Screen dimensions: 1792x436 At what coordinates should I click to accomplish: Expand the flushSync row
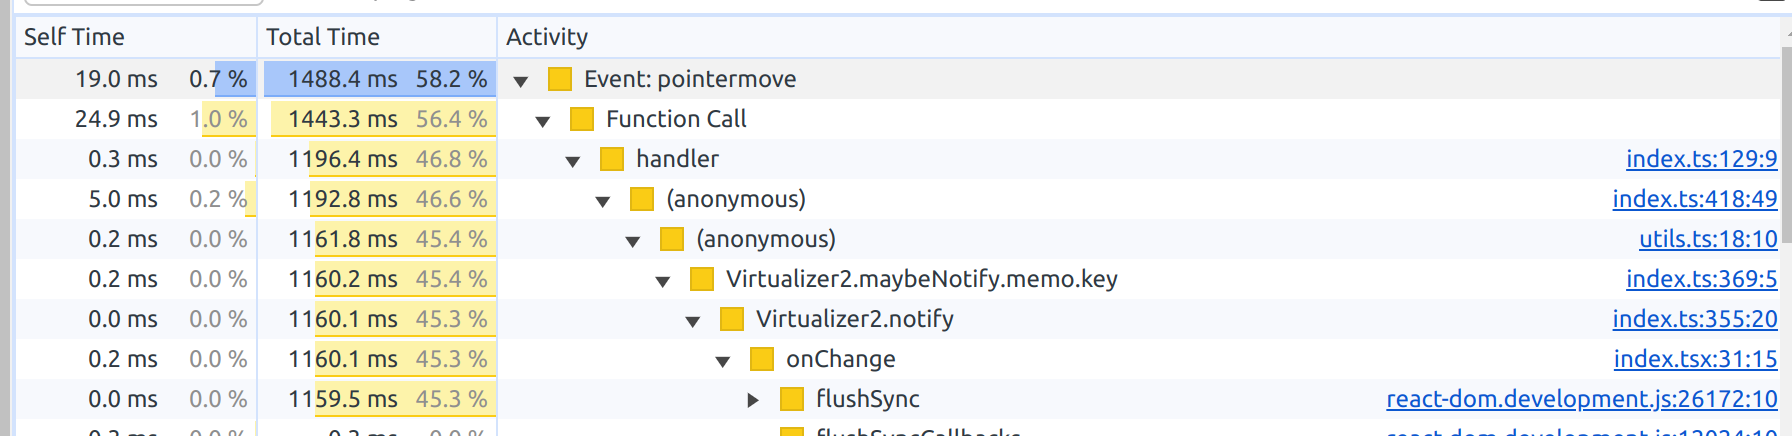point(753,400)
